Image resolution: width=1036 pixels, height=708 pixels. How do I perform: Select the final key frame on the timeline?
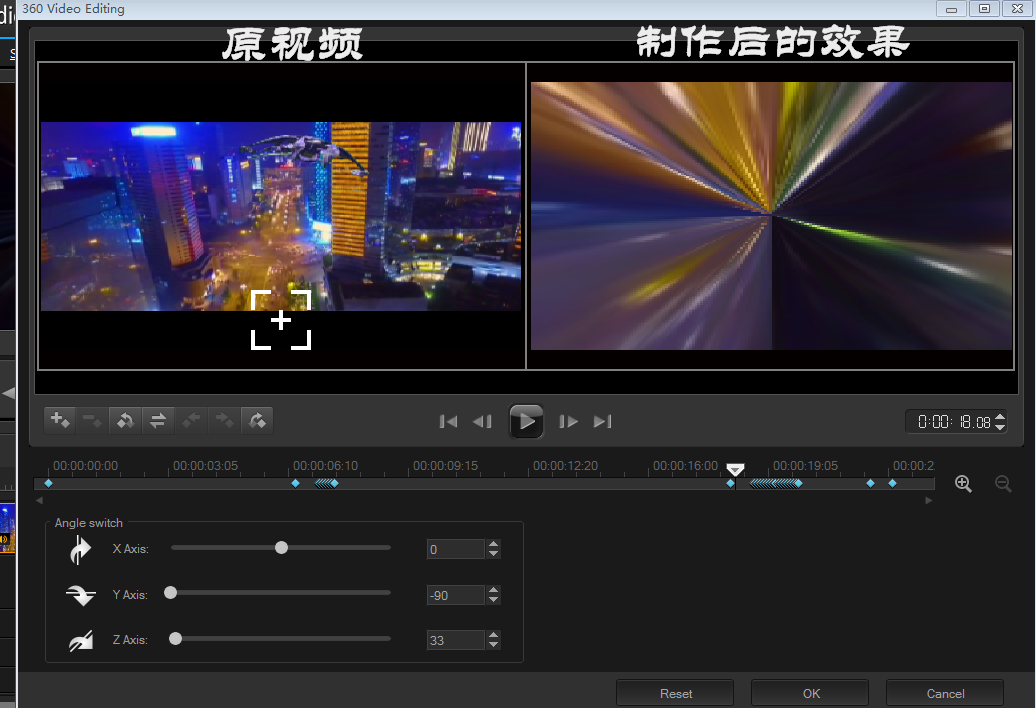[892, 483]
